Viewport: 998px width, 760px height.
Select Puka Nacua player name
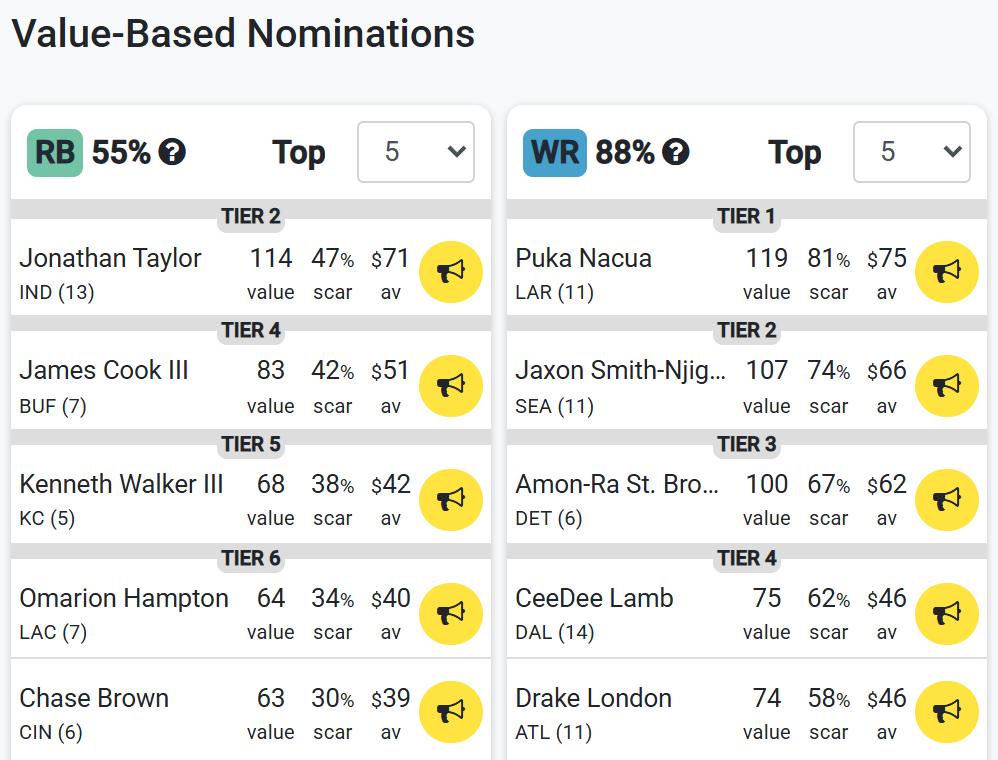click(584, 258)
